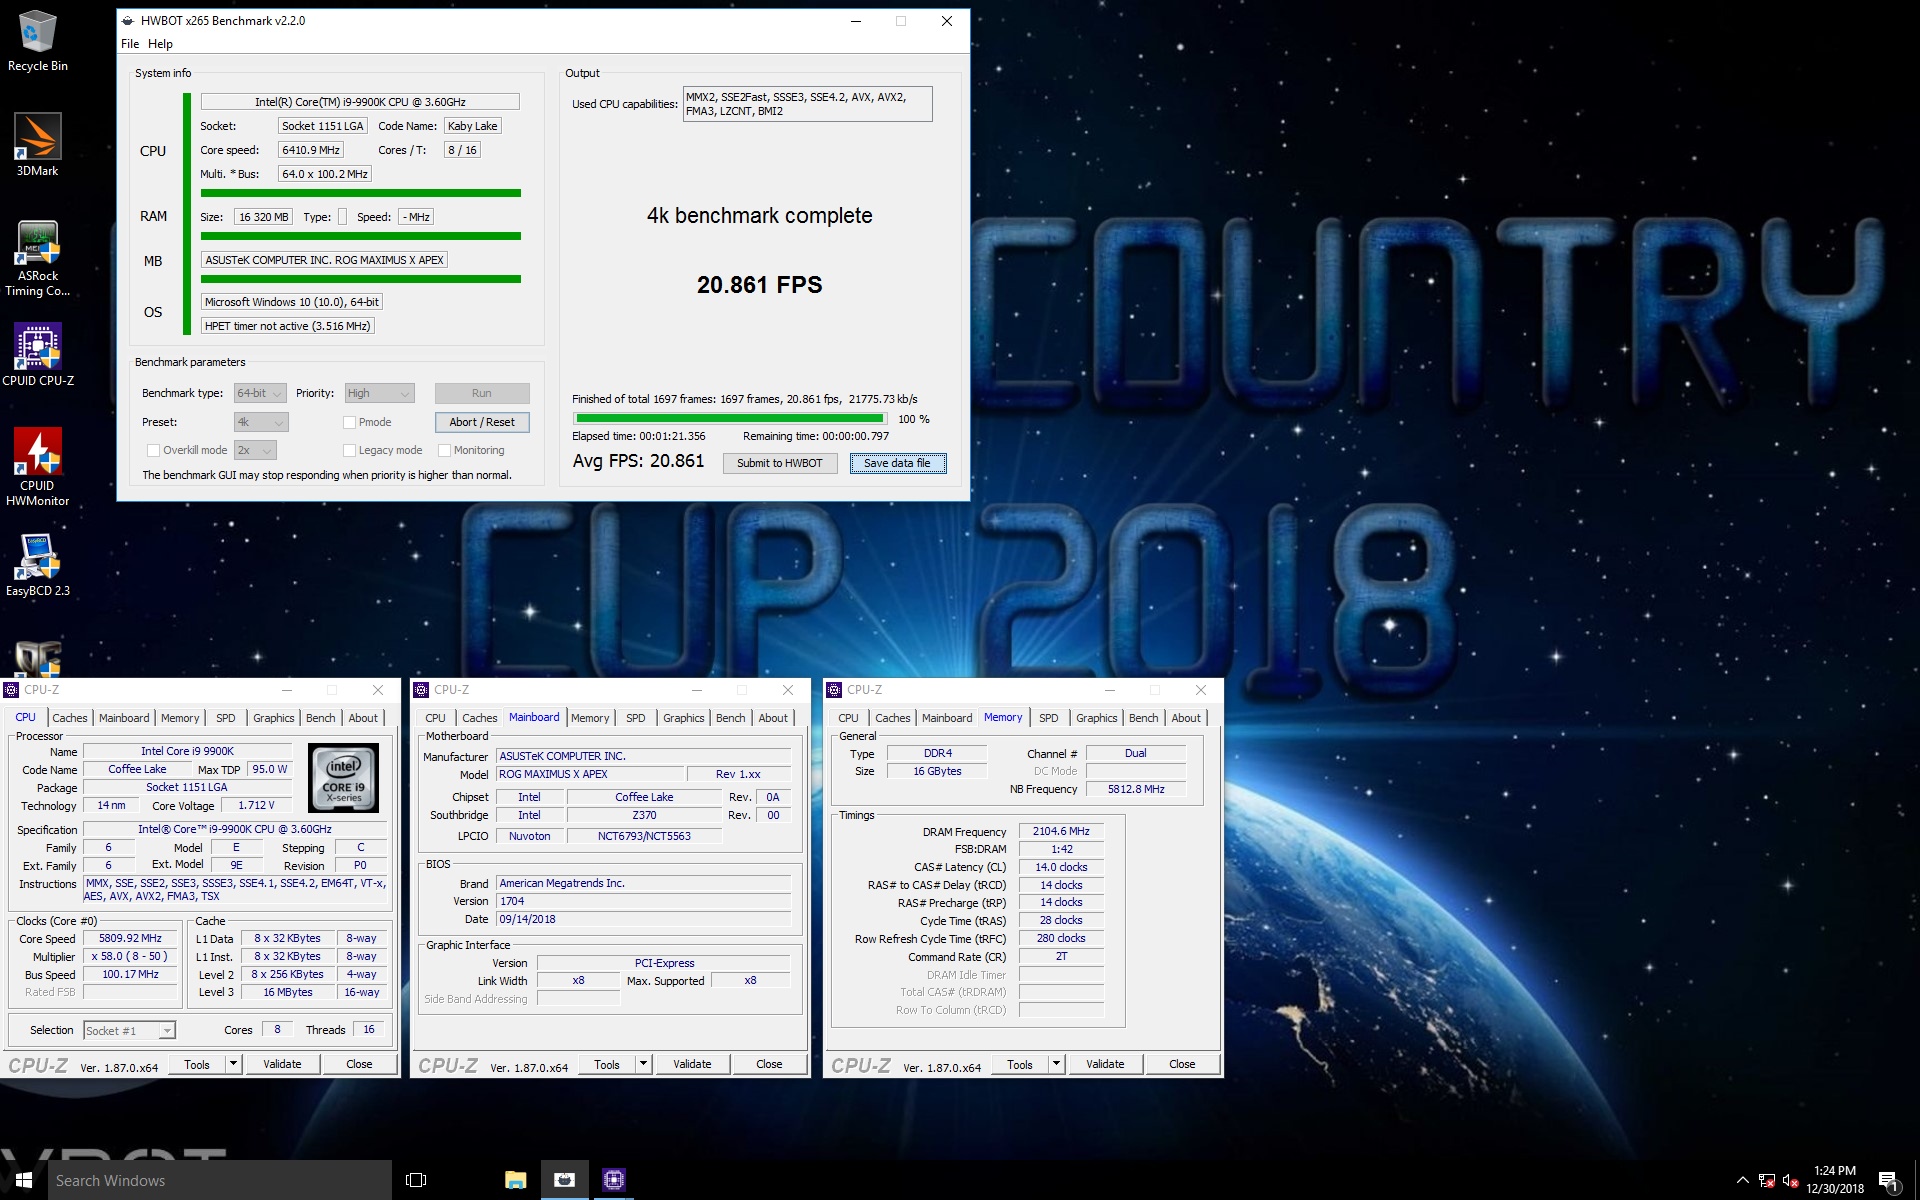The height and width of the screenshot is (1200, 1920).
Task: Launch the CPUID CPU-Z desktop shortcut
Action: [37, 354]
